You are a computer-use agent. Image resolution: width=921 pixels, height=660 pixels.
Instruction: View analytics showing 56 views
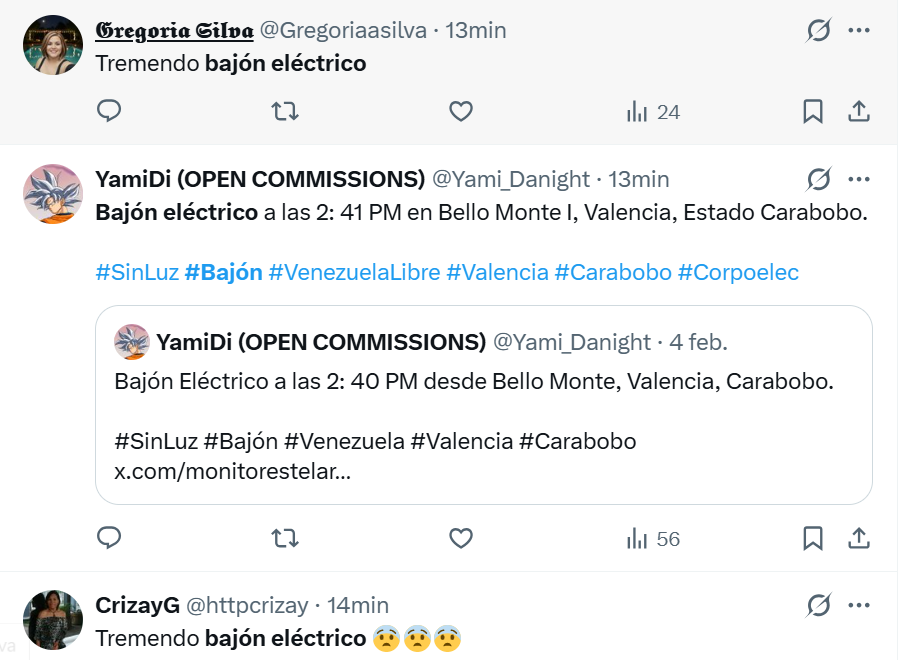click(653, 539)
